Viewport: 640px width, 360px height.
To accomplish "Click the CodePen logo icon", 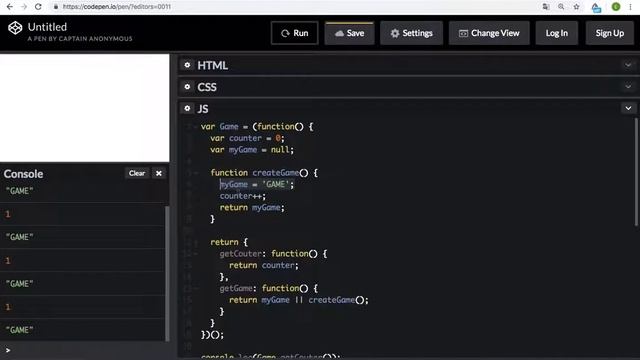I will pos(15,28).
